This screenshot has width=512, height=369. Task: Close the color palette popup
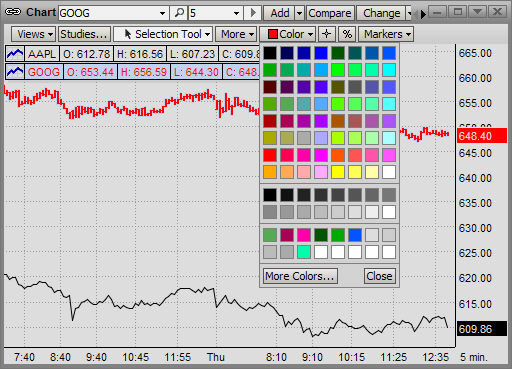(x=379, y=276)
